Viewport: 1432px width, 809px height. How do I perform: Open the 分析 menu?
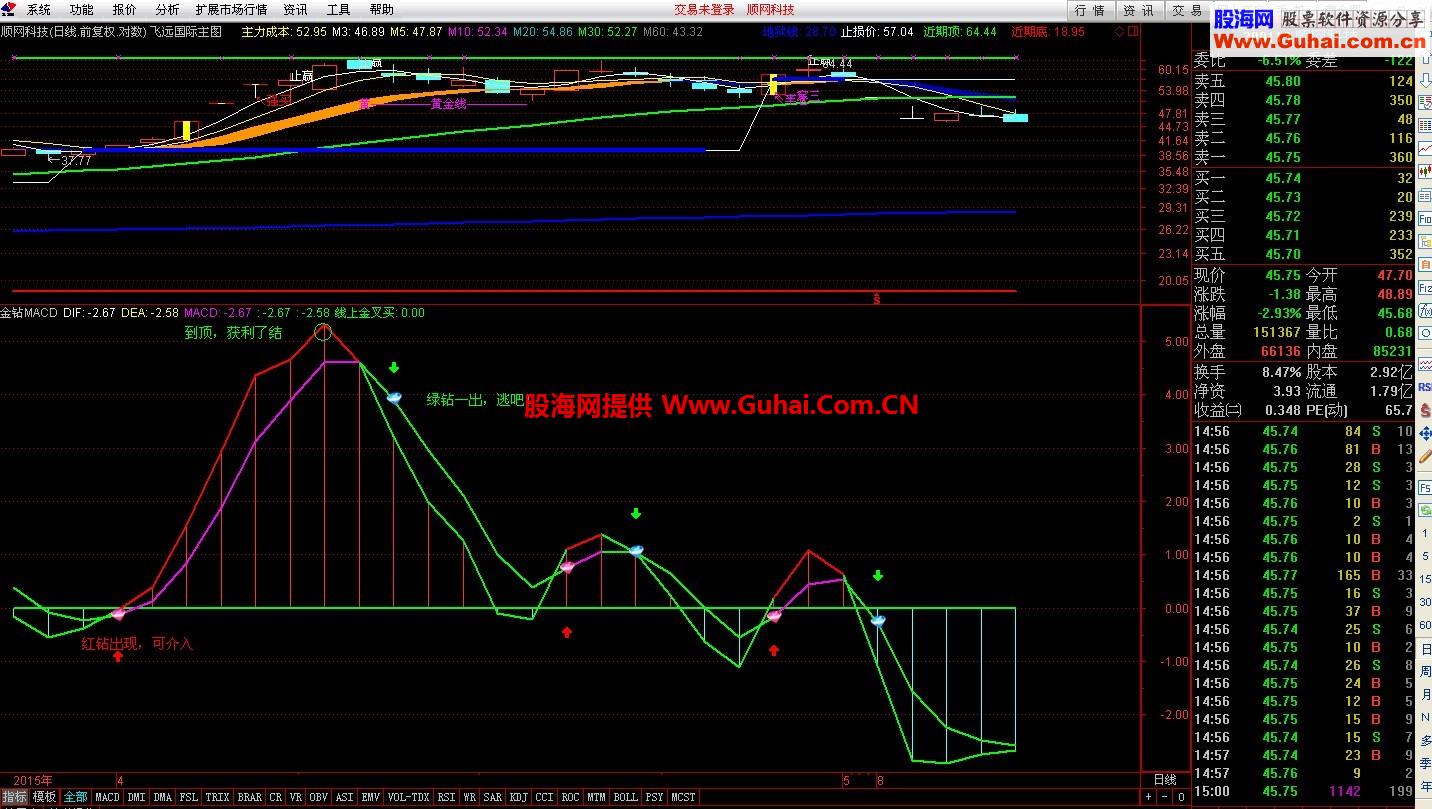[x=167, y=9]
